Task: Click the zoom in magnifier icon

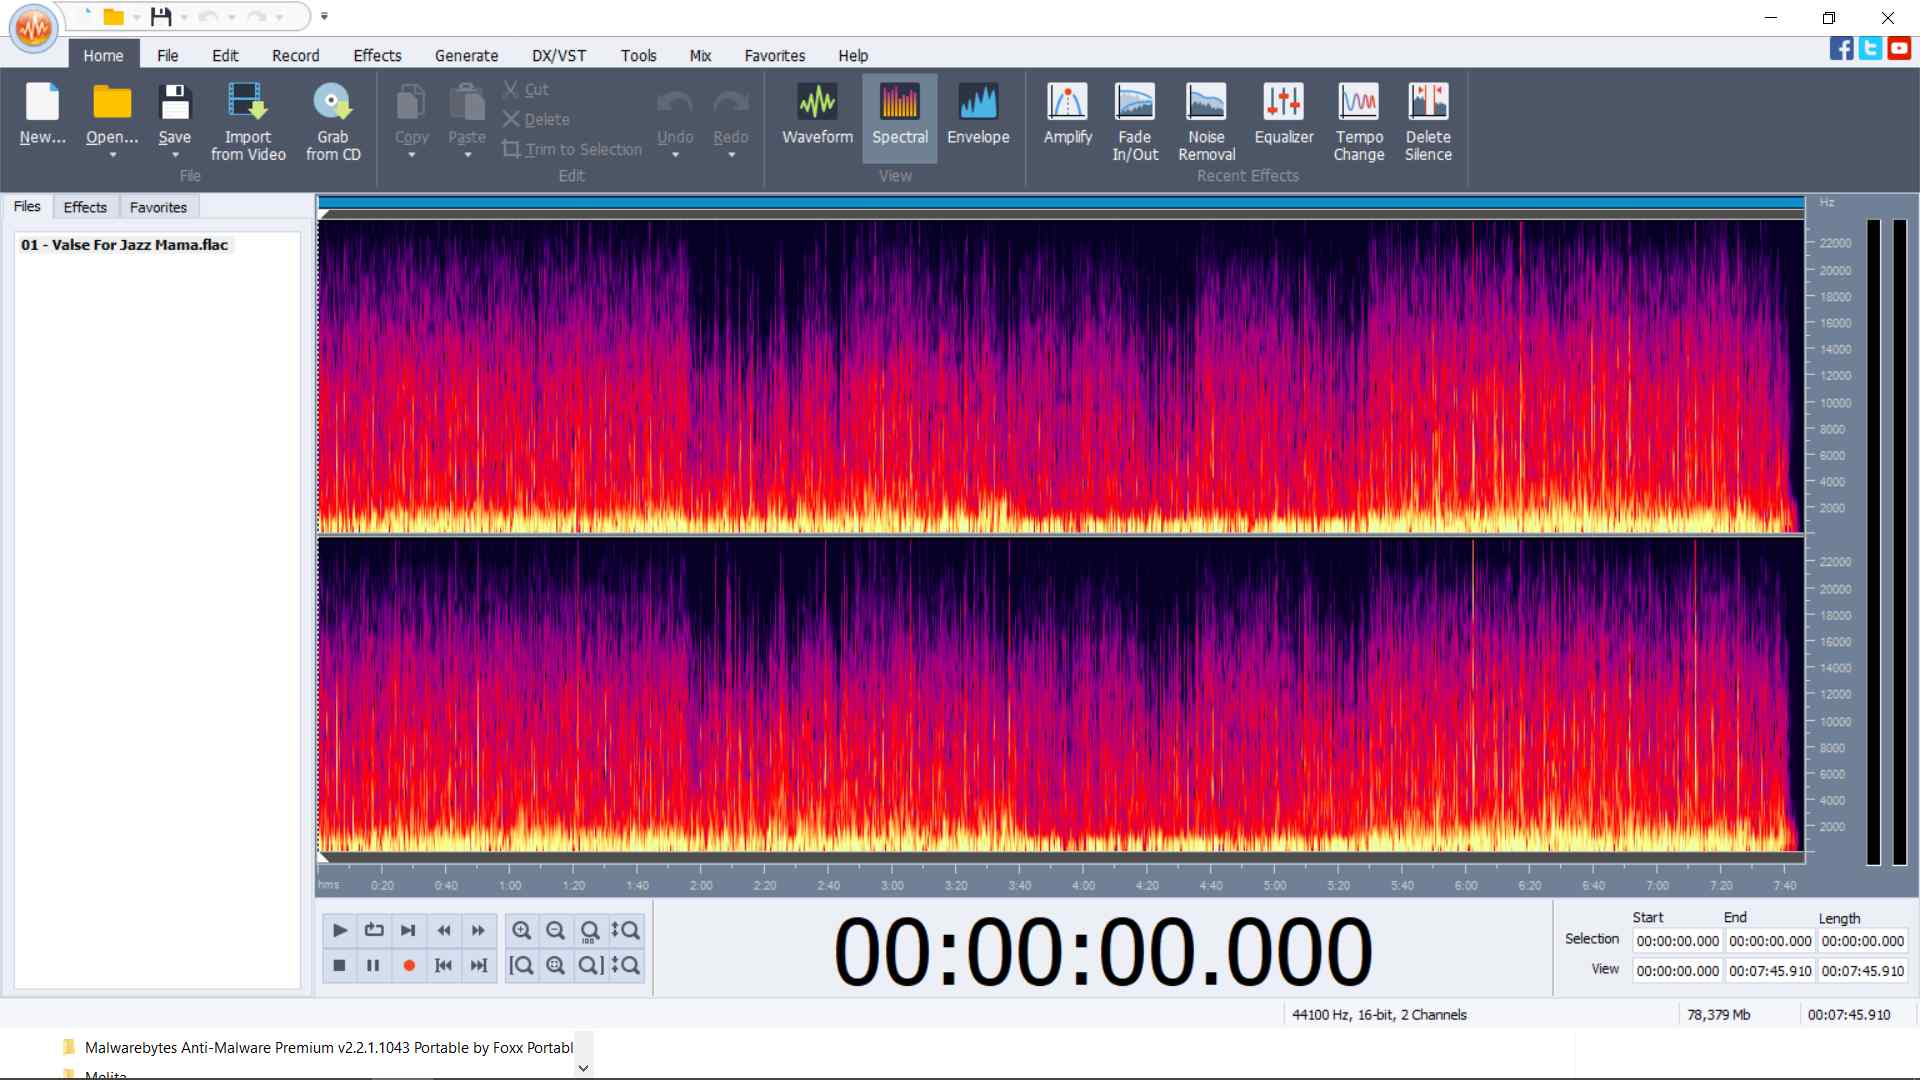Action: pos(521,930)
